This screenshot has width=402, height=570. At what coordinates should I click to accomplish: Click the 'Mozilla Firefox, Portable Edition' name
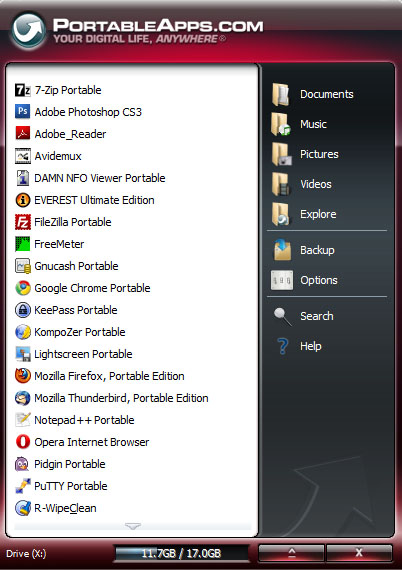pyautogui.click(x=109, y=376)
